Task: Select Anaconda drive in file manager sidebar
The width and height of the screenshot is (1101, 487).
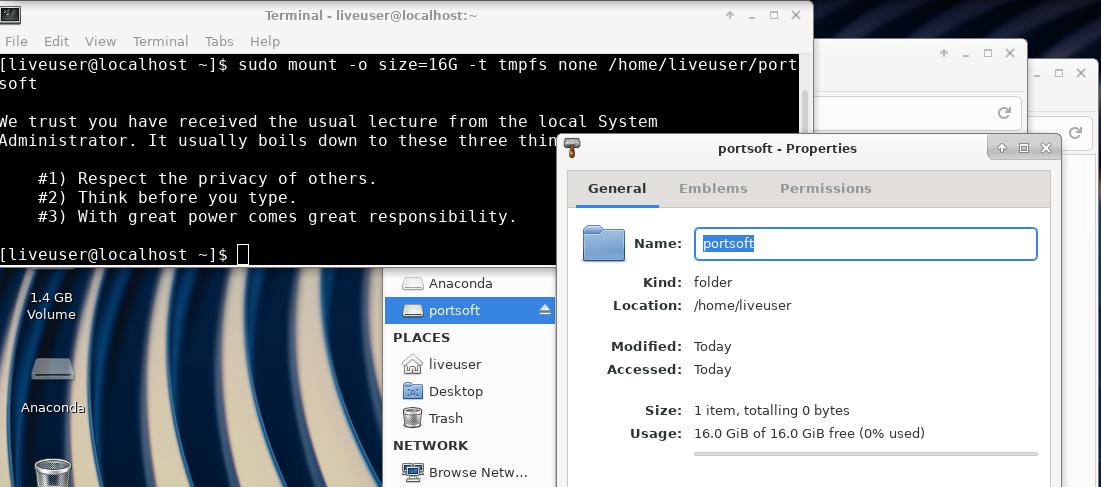Action: (470, 283)
